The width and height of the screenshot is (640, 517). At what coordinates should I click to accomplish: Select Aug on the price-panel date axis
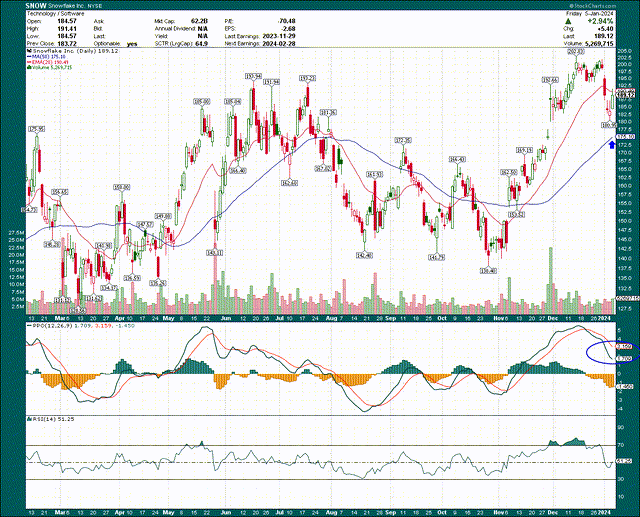pos(332,318)
